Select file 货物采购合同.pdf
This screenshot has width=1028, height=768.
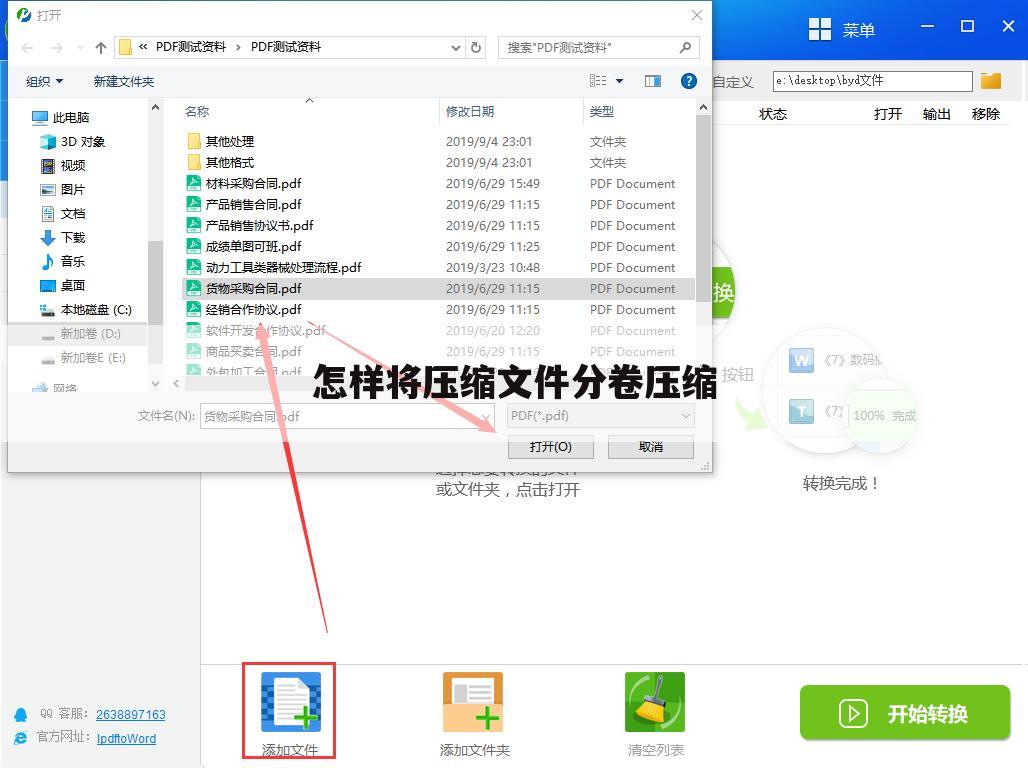(x=438, y=288)
